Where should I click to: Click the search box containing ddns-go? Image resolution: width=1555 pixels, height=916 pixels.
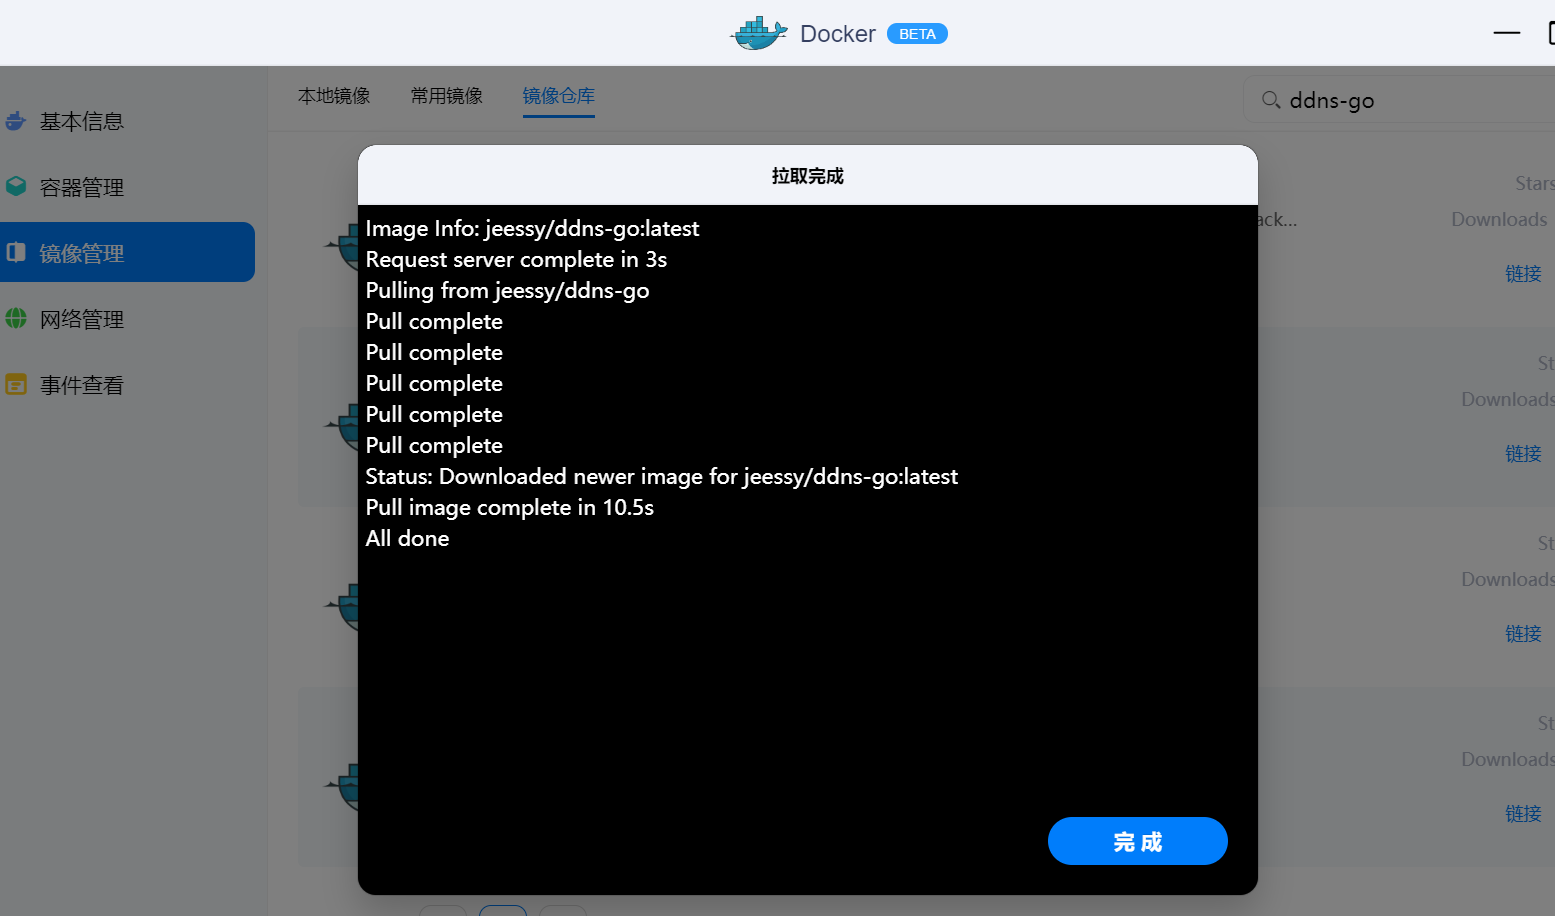coord(1400,100)
